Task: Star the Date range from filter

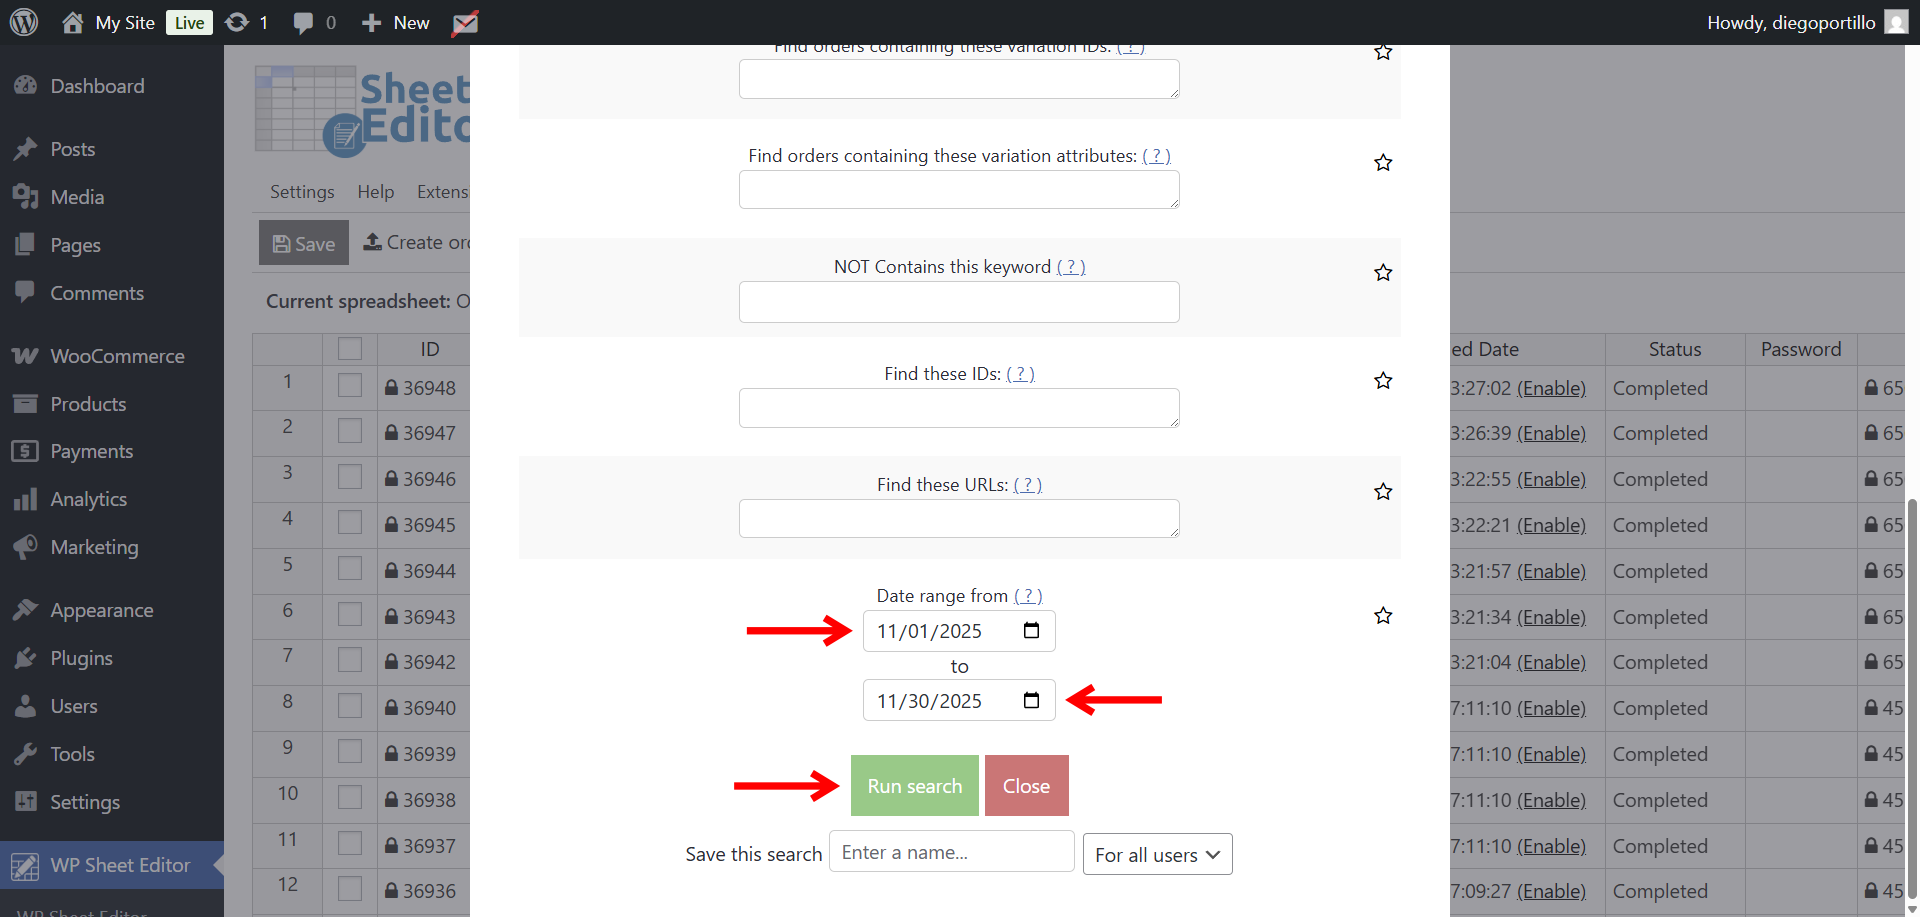Action: tap(1383, 616)
